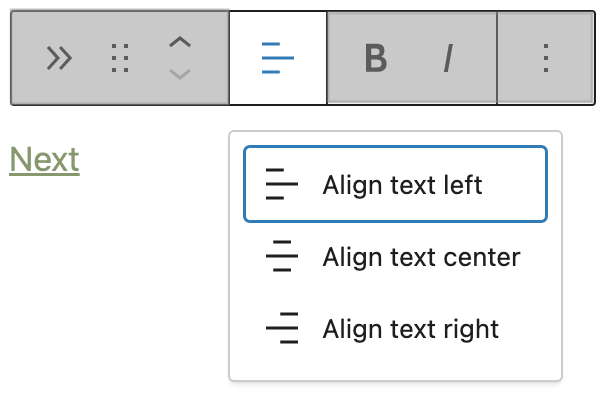Toggle Bold formatting with the B button
This screenshot has width=604, height=400.
click(376, 58)
